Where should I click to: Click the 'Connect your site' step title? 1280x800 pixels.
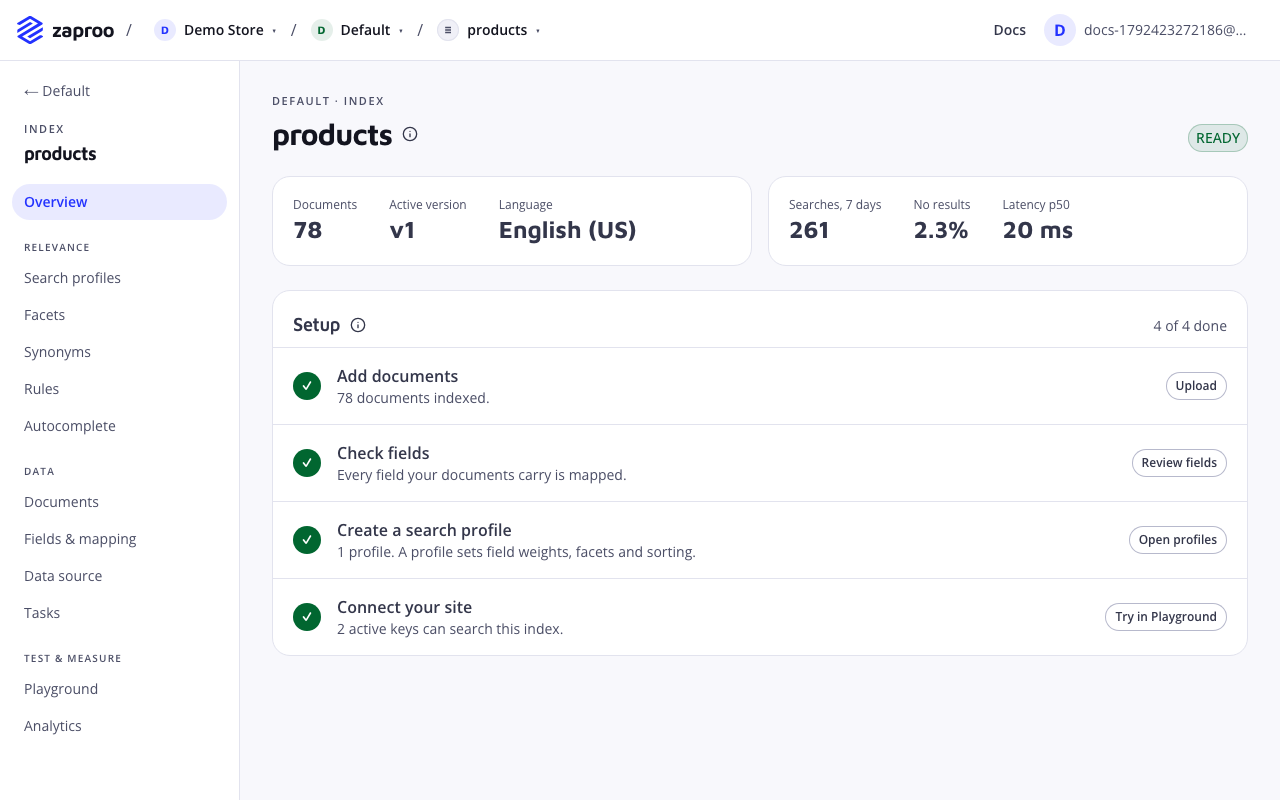[404, 607]
